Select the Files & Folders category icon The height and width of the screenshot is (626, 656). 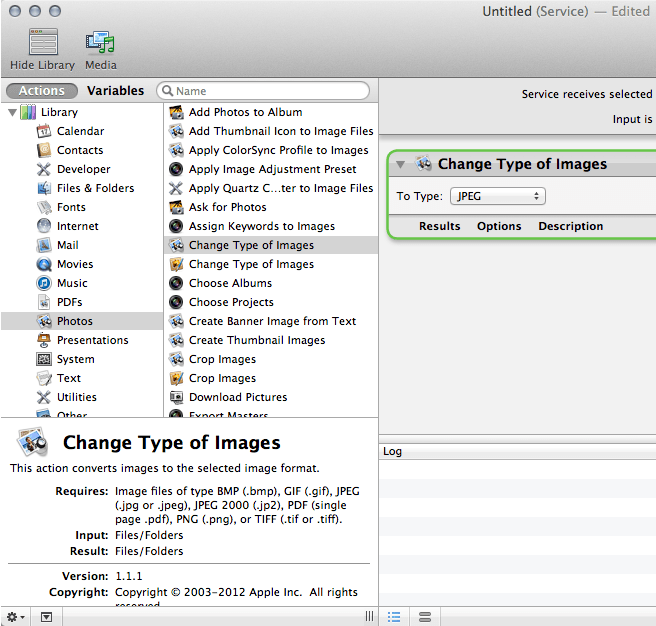44,188
